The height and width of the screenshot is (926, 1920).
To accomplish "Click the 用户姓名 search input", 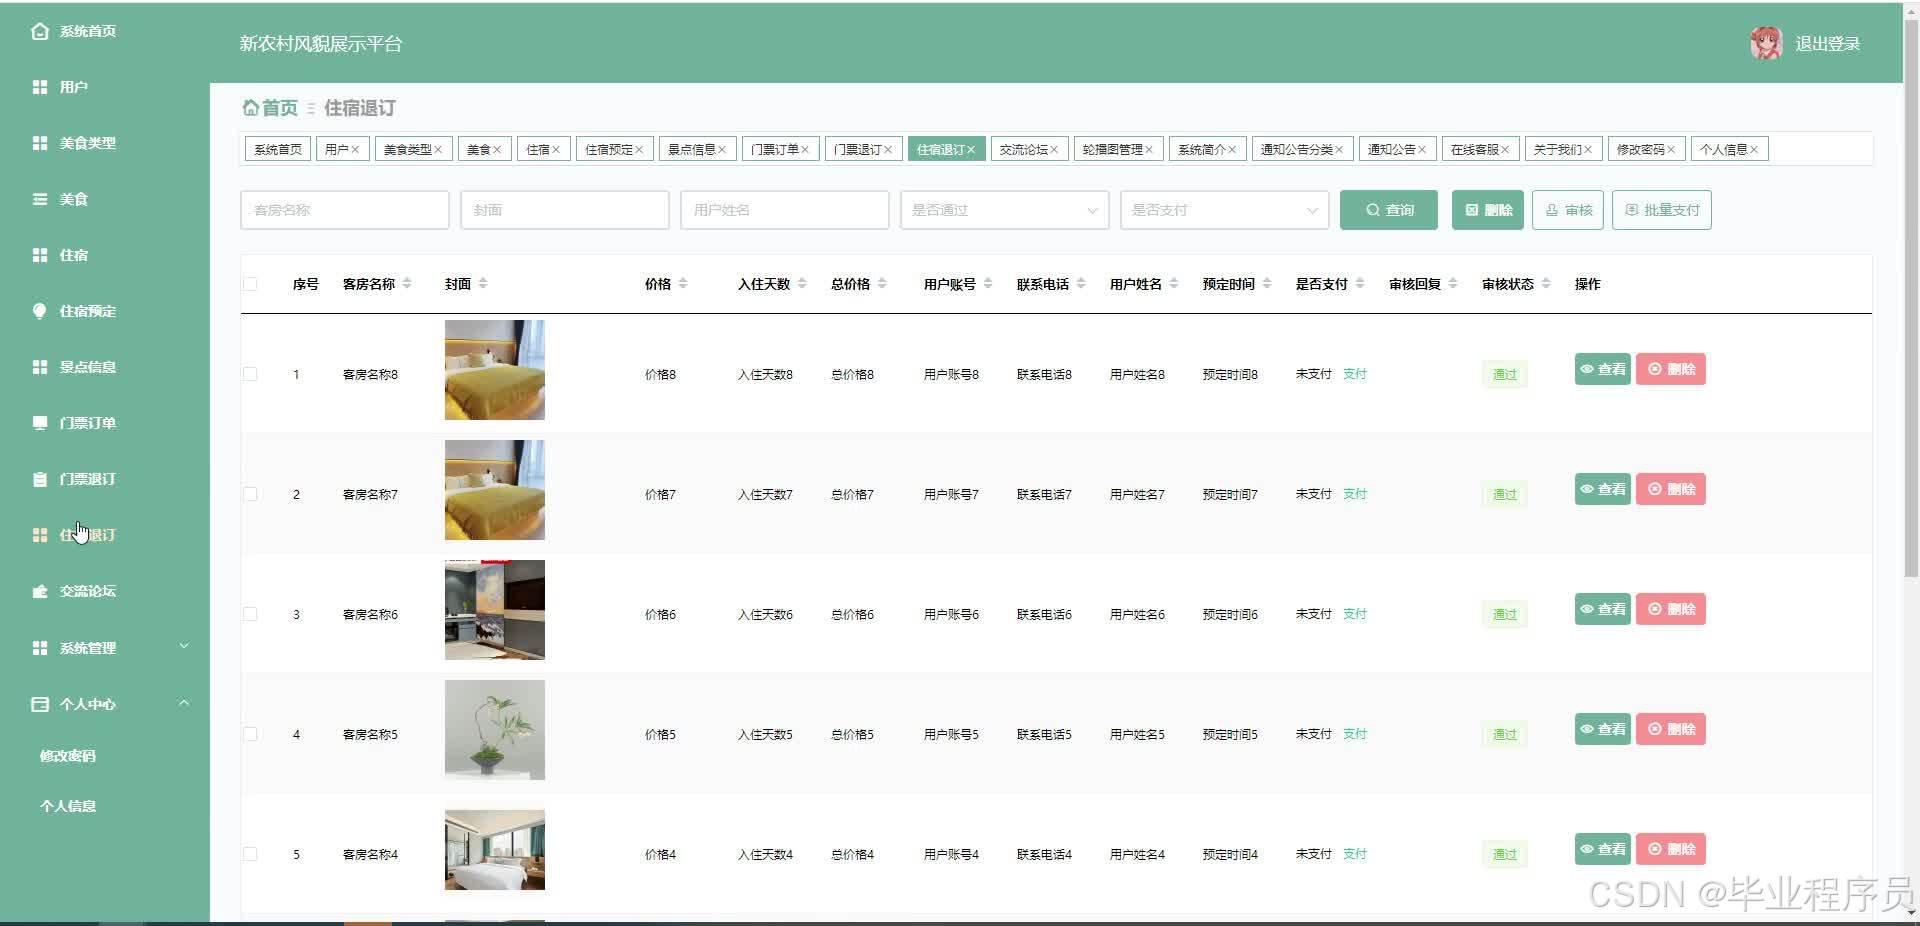I will click(785, 210).
